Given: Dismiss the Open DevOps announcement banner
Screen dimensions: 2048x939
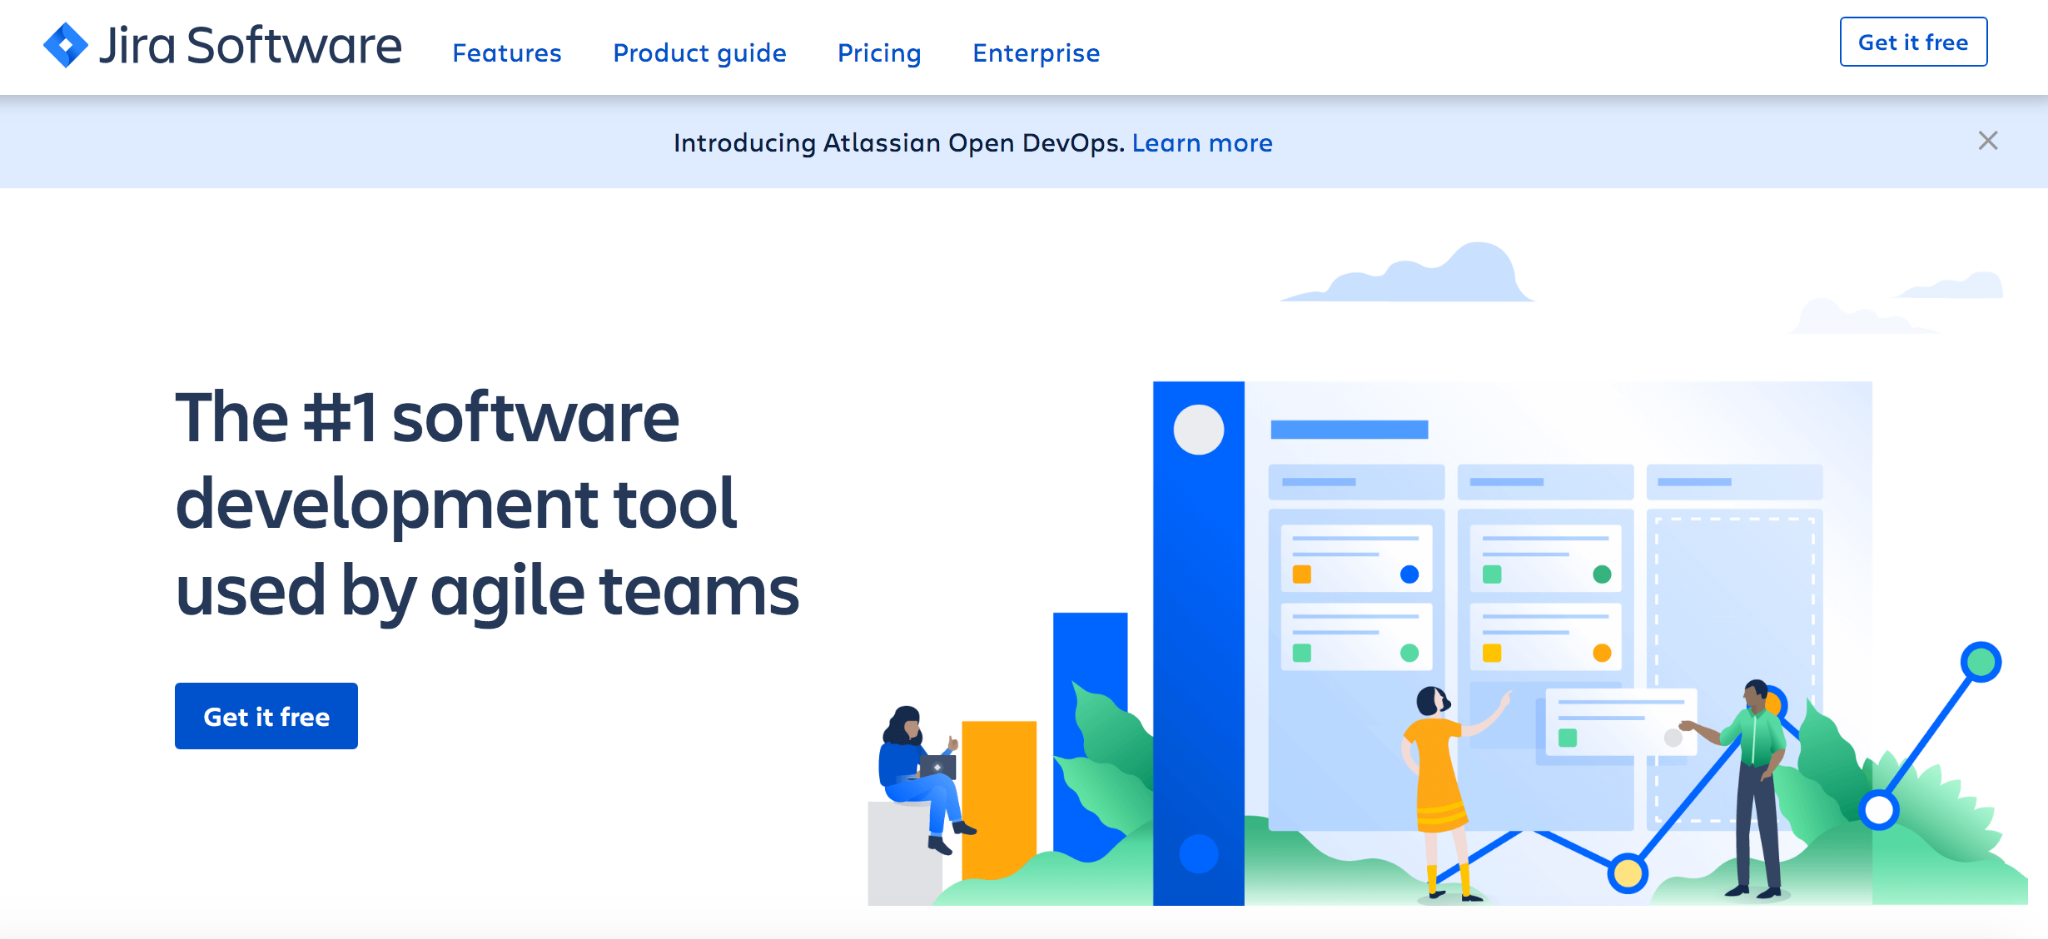Looking at the screenshot, I should (1988, 141).
